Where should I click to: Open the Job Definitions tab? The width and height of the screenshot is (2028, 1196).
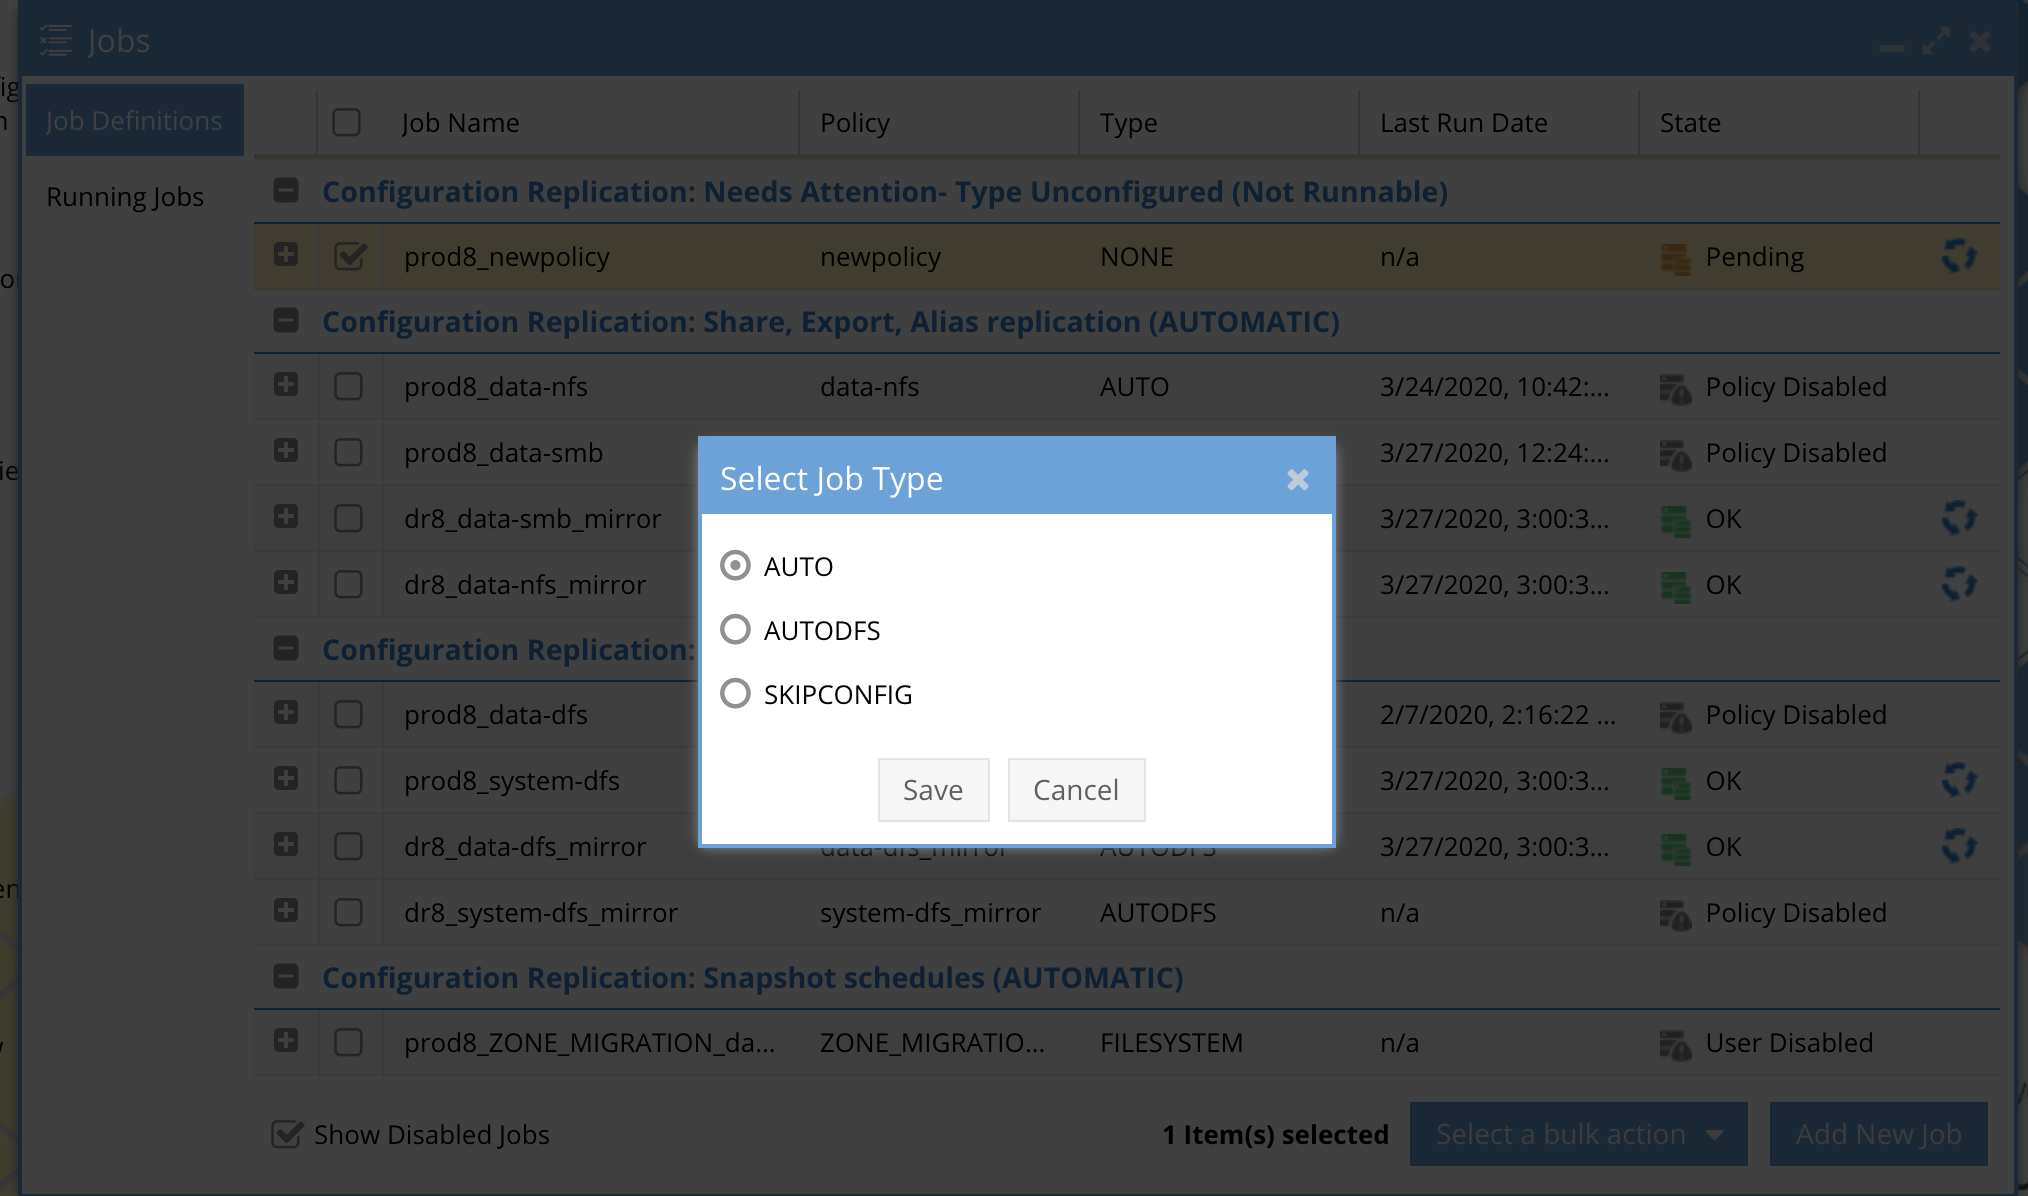pos(134,121)
